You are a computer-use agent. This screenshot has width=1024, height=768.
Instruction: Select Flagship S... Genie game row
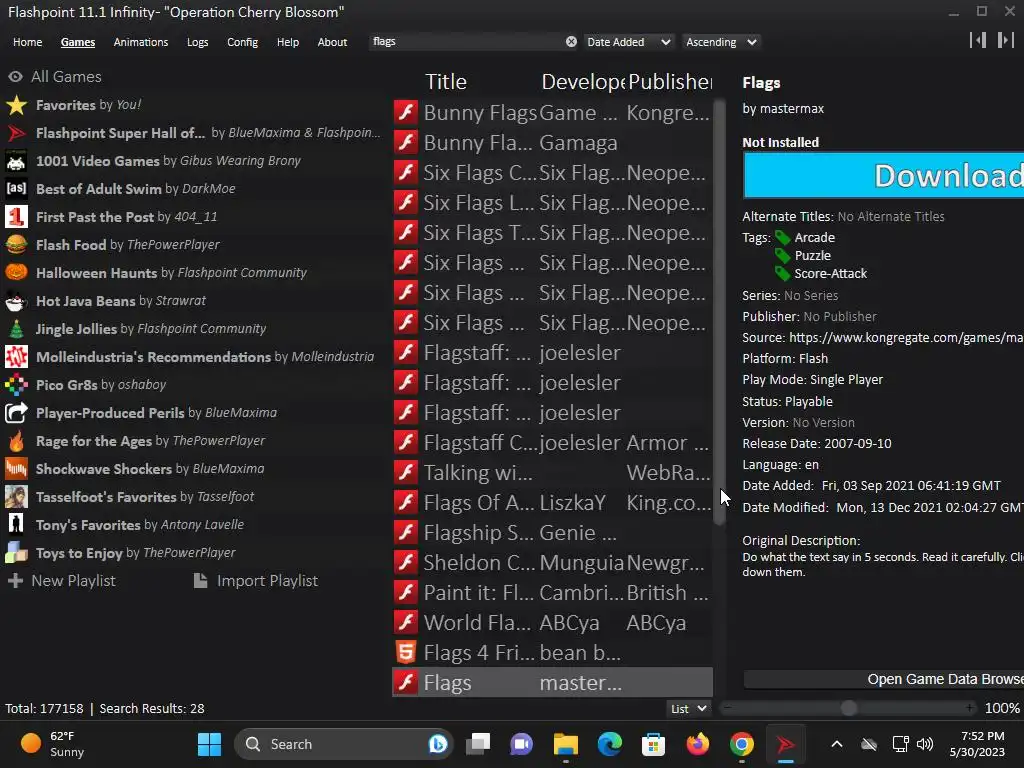tap(552, 532)
